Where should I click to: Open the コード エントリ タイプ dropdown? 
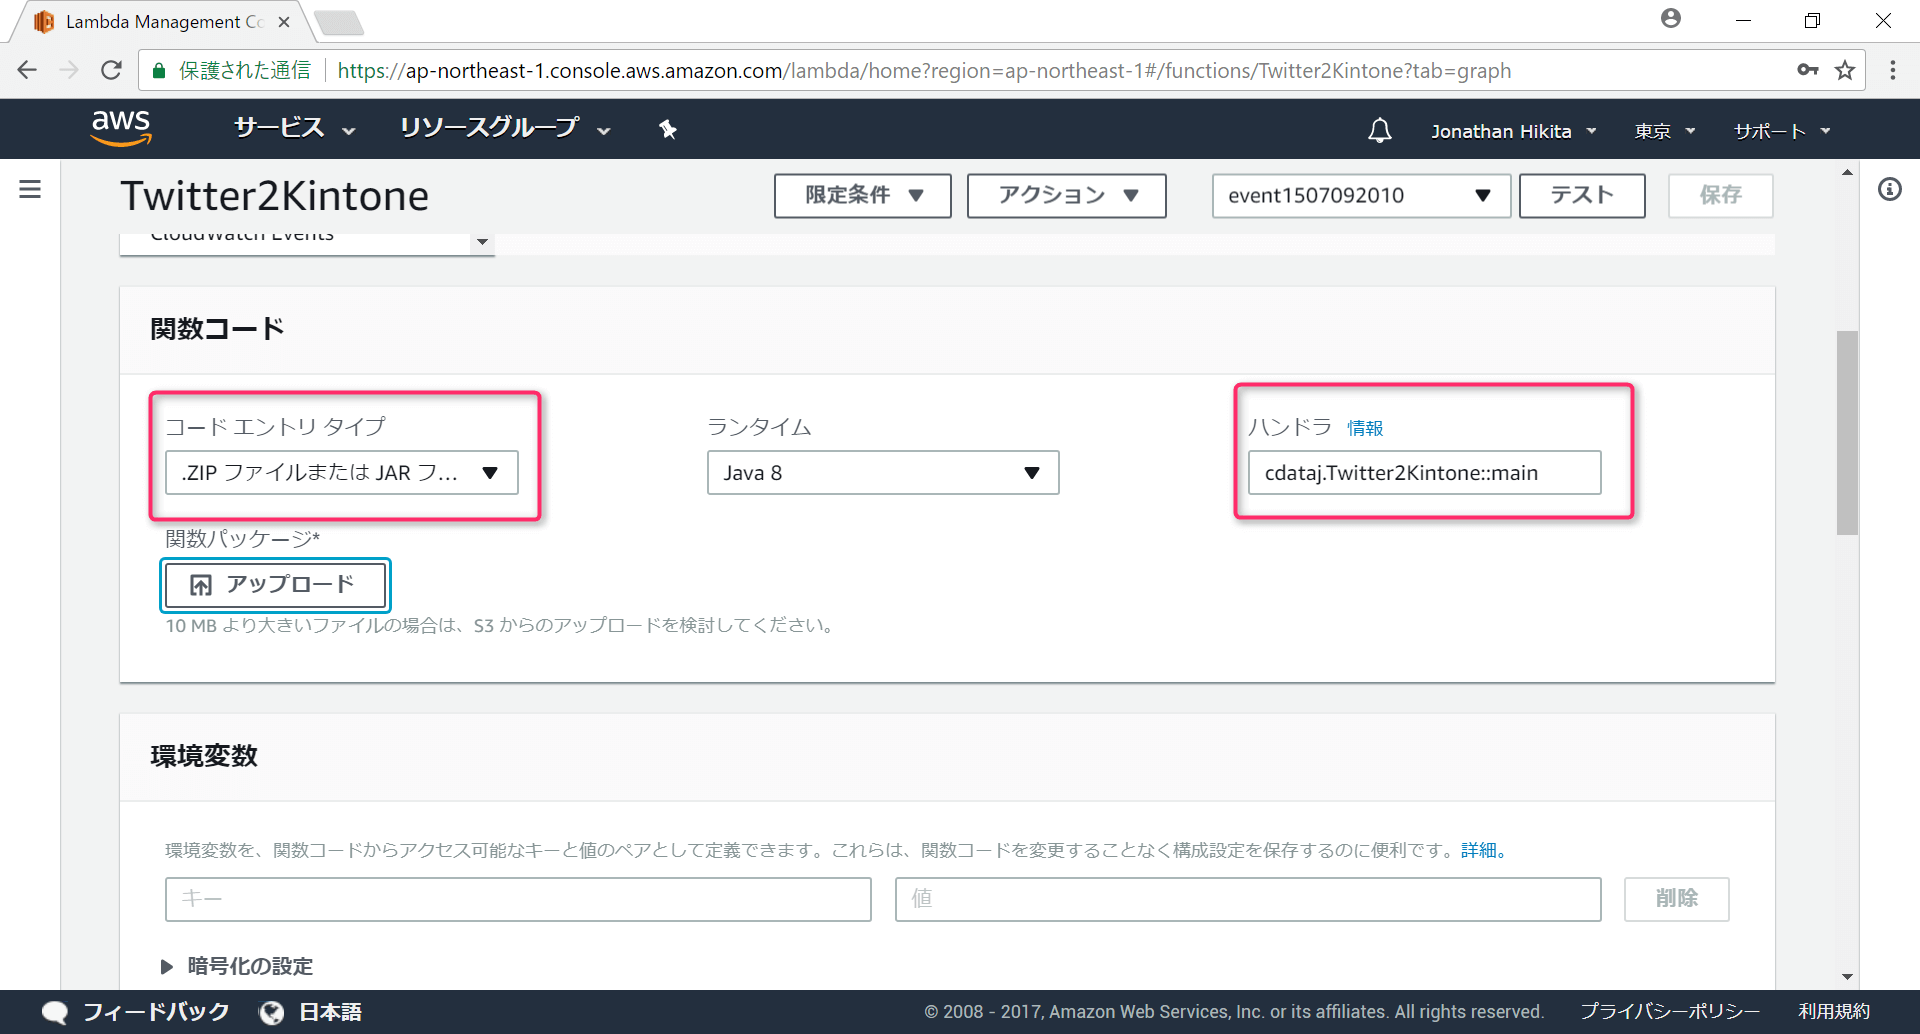point(342,473)
